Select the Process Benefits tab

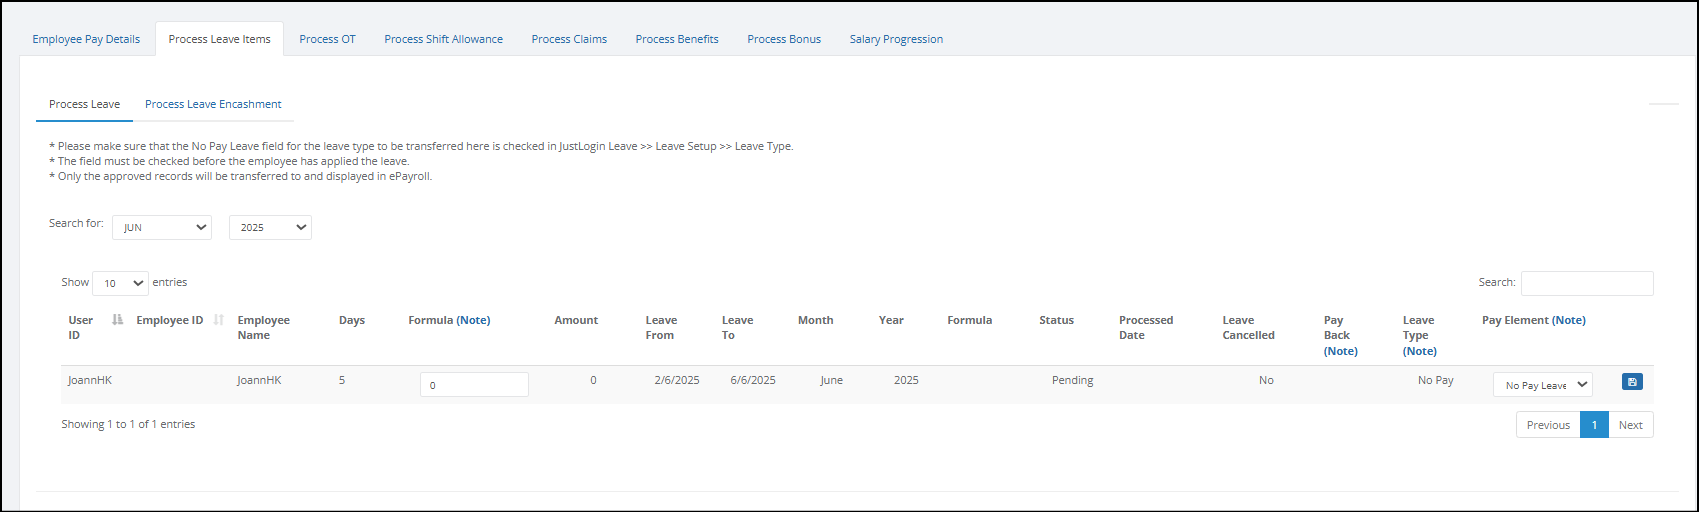pos(677,39)
